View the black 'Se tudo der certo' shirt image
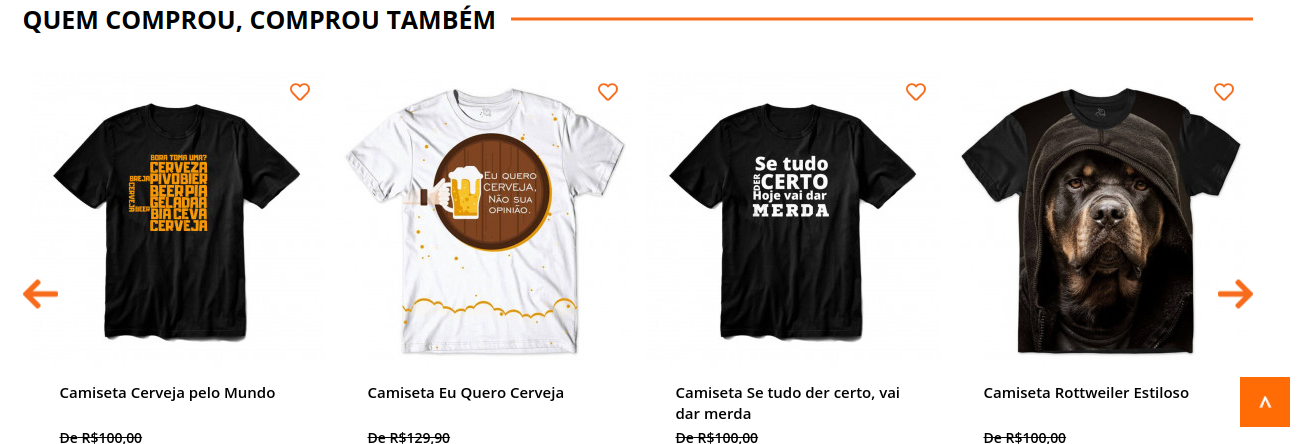 coord(792,216)
